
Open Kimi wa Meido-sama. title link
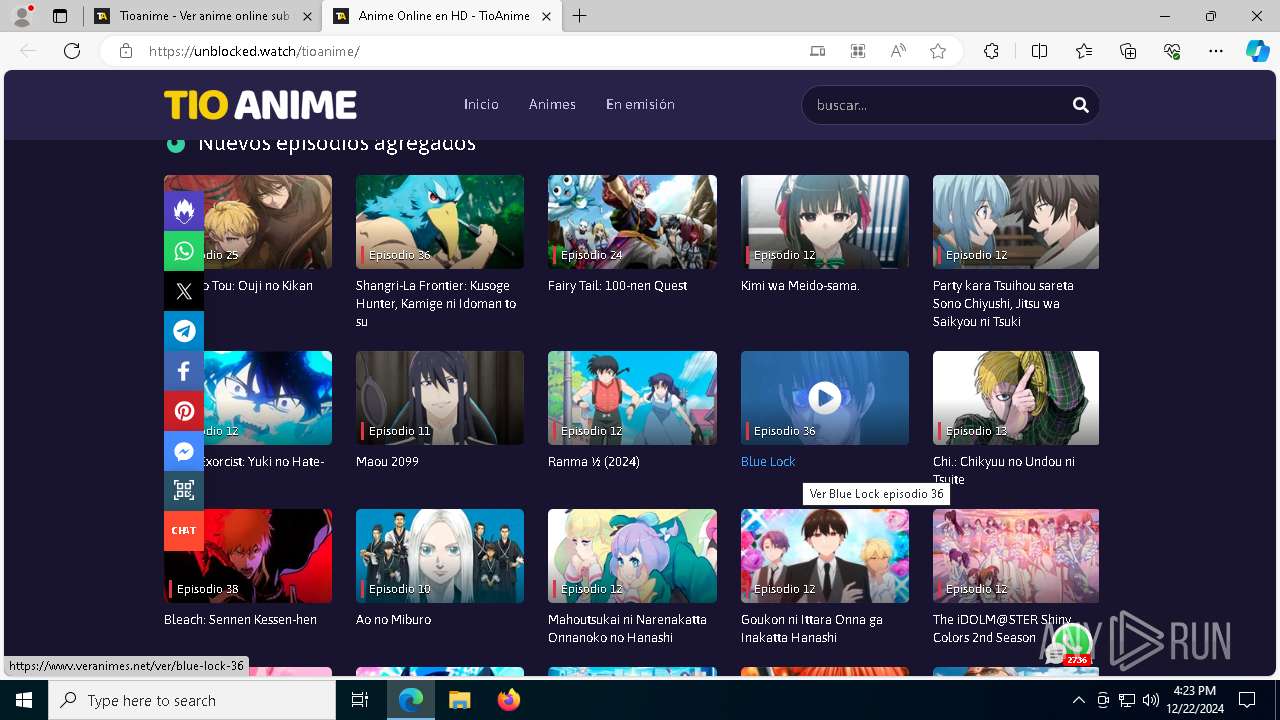[800, 285]
